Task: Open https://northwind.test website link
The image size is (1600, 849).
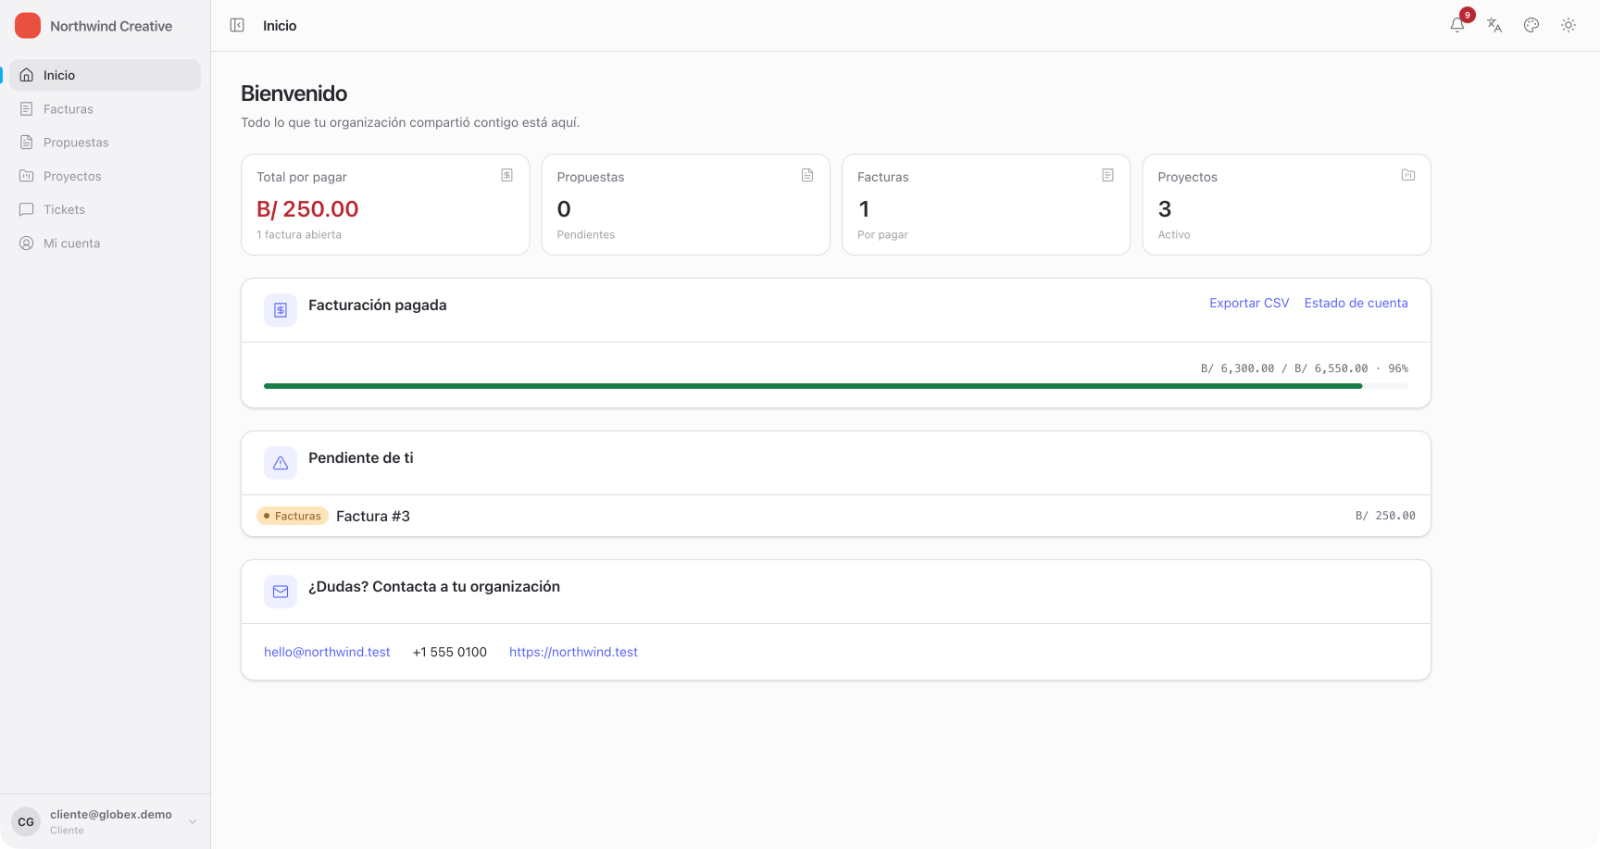Action: [x=573, y=652]
